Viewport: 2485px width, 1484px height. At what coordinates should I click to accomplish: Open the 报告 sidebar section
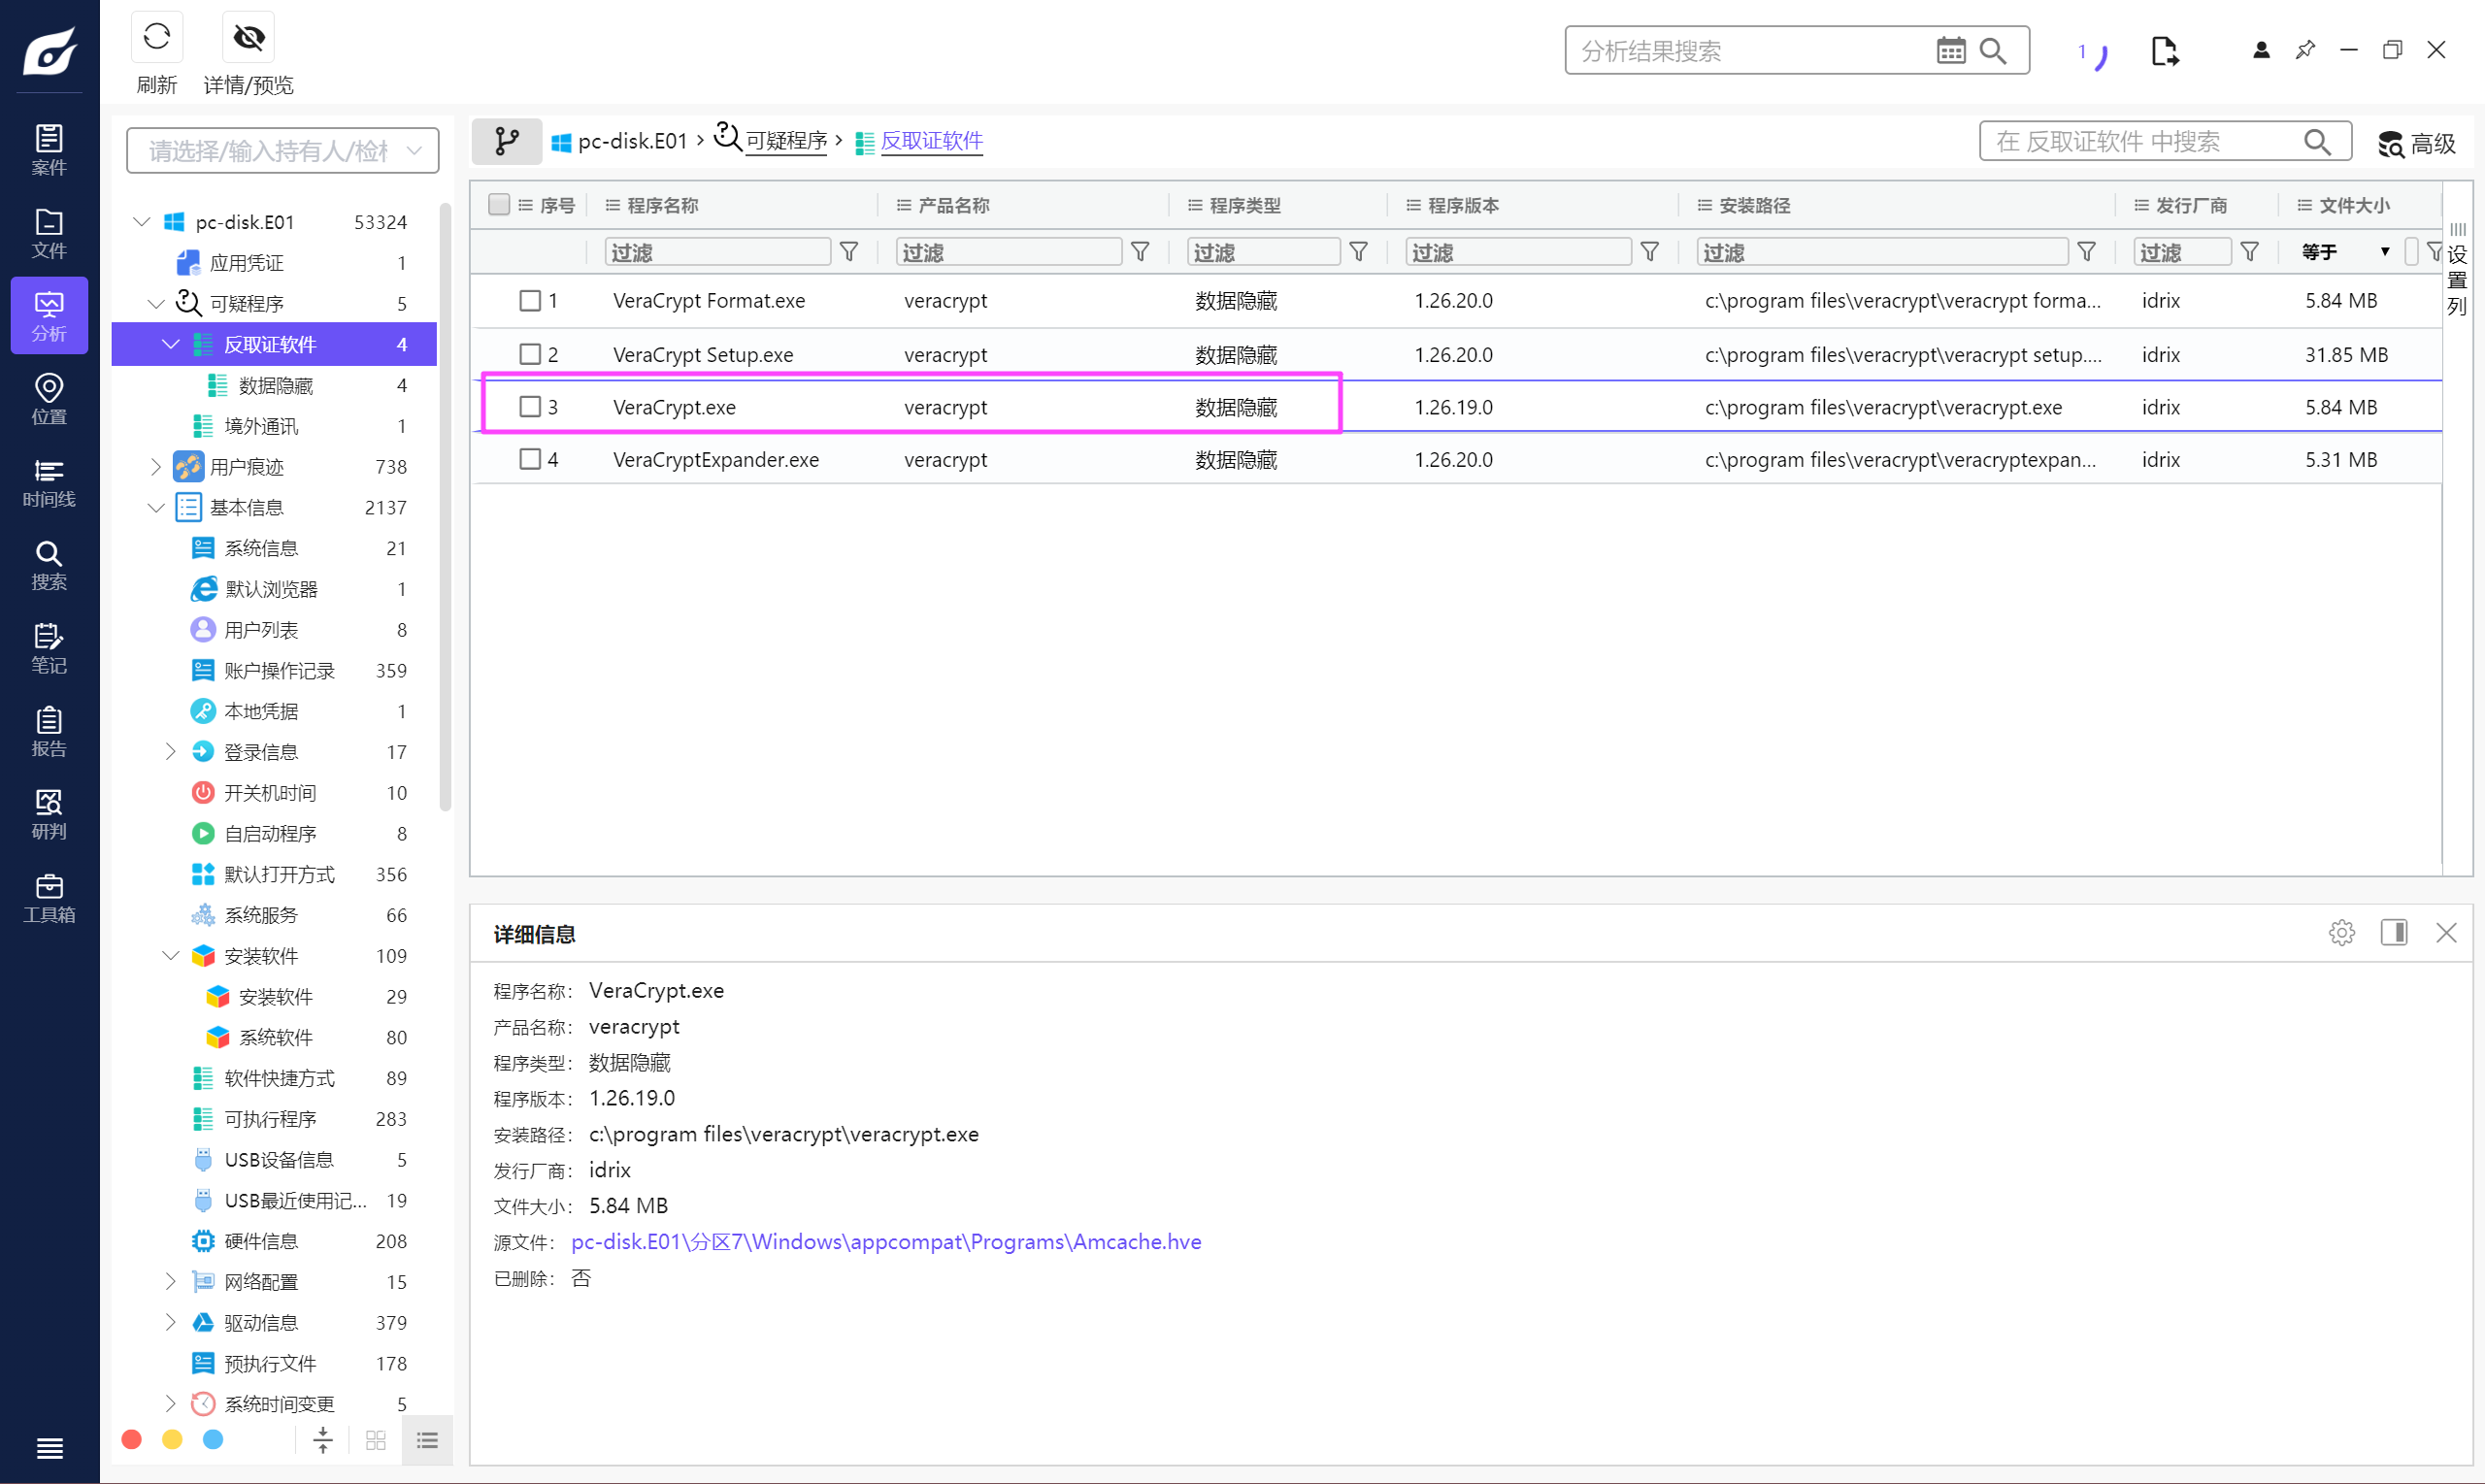point(49,731)
